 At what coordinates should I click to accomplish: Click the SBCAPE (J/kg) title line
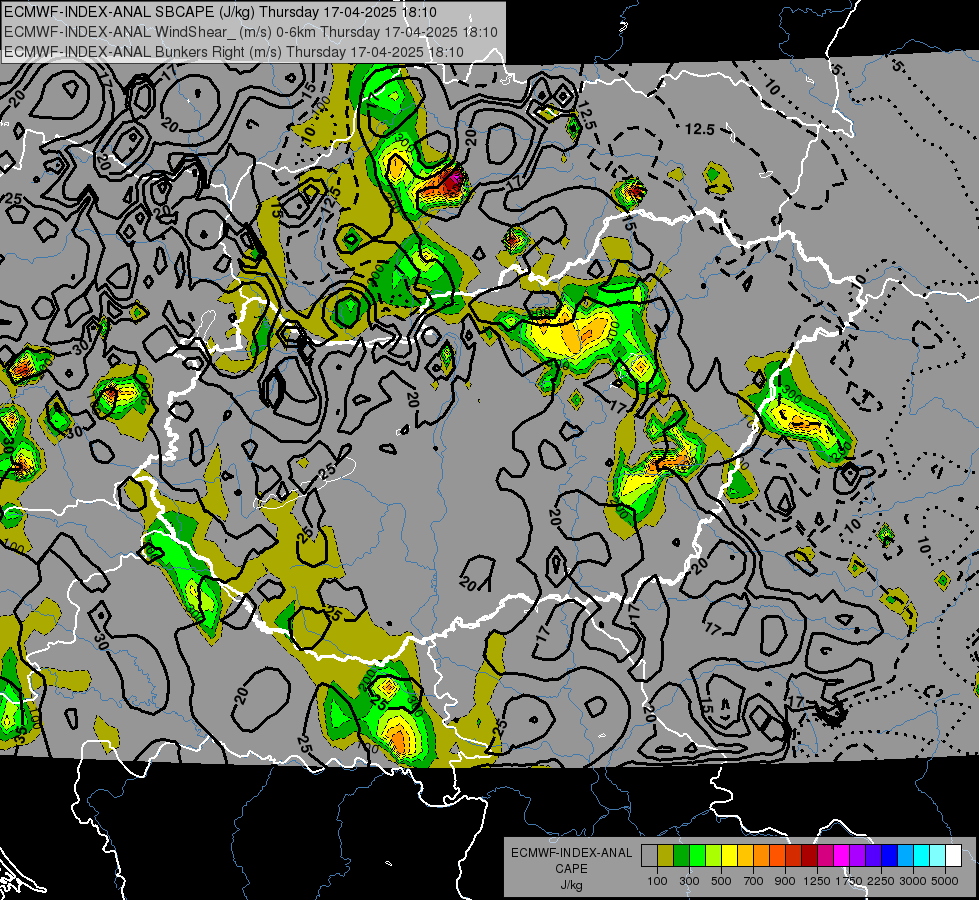pyautogui.click(x=220, y=12)
